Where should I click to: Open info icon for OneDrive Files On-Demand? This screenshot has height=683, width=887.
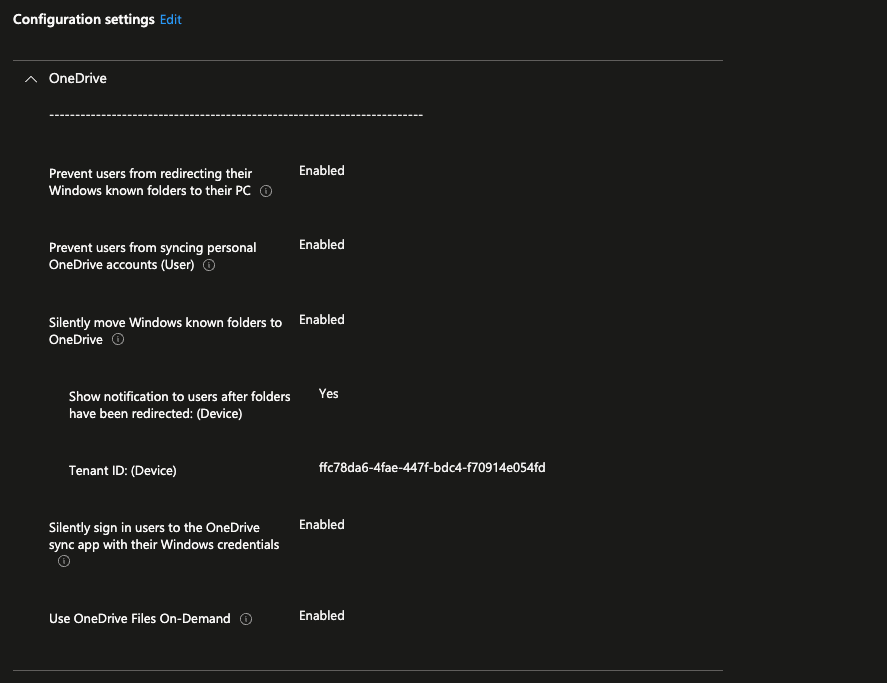pyautogui.click(x=246, y=619)
